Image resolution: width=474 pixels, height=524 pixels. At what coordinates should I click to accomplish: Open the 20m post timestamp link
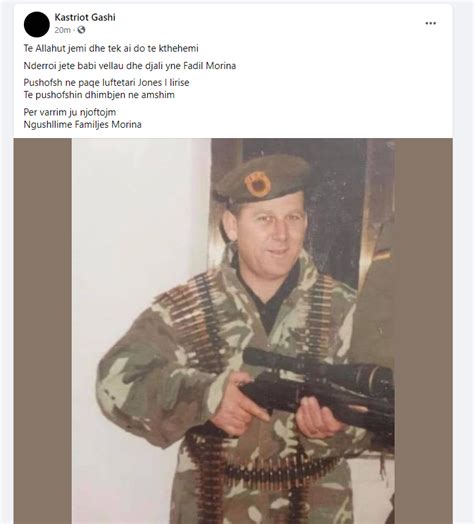62,30
